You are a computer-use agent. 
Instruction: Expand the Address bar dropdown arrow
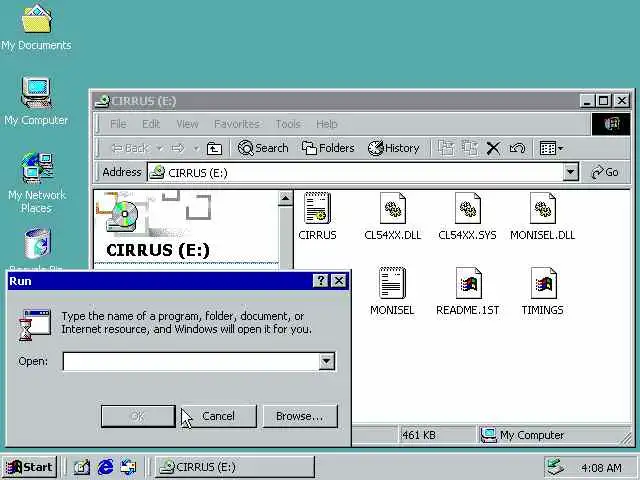click(x=571, y=172)
